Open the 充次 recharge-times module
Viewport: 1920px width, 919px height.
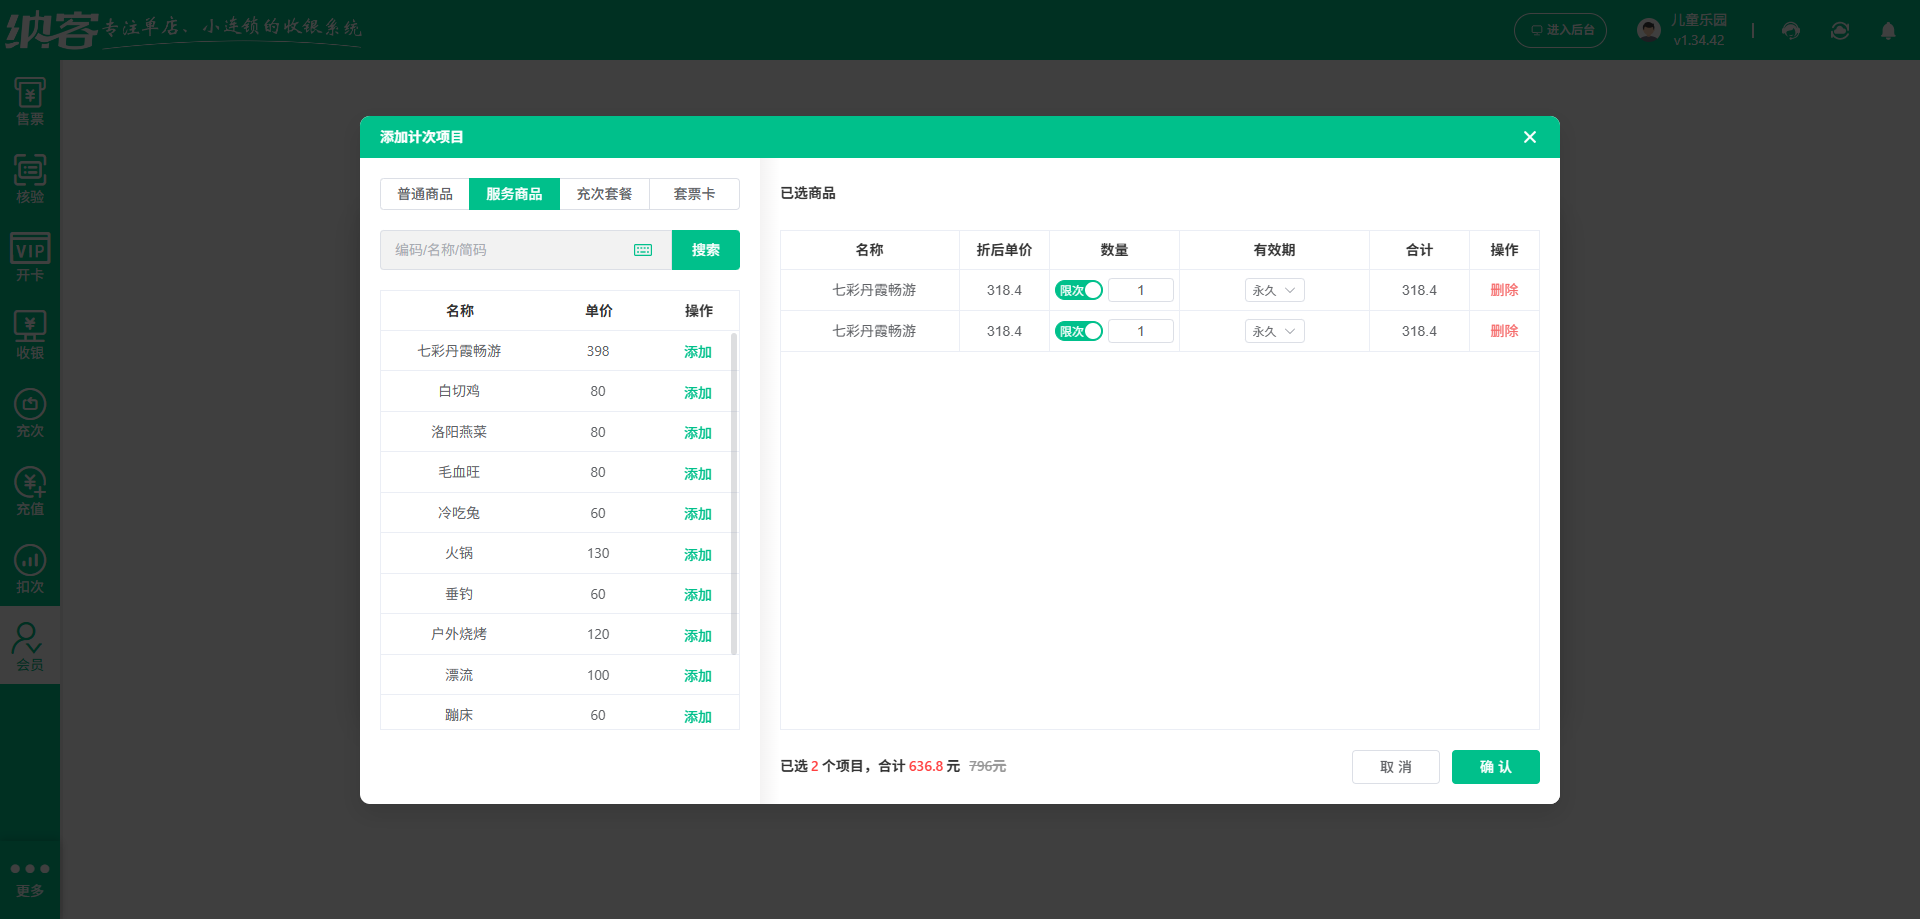pos(30,413)
